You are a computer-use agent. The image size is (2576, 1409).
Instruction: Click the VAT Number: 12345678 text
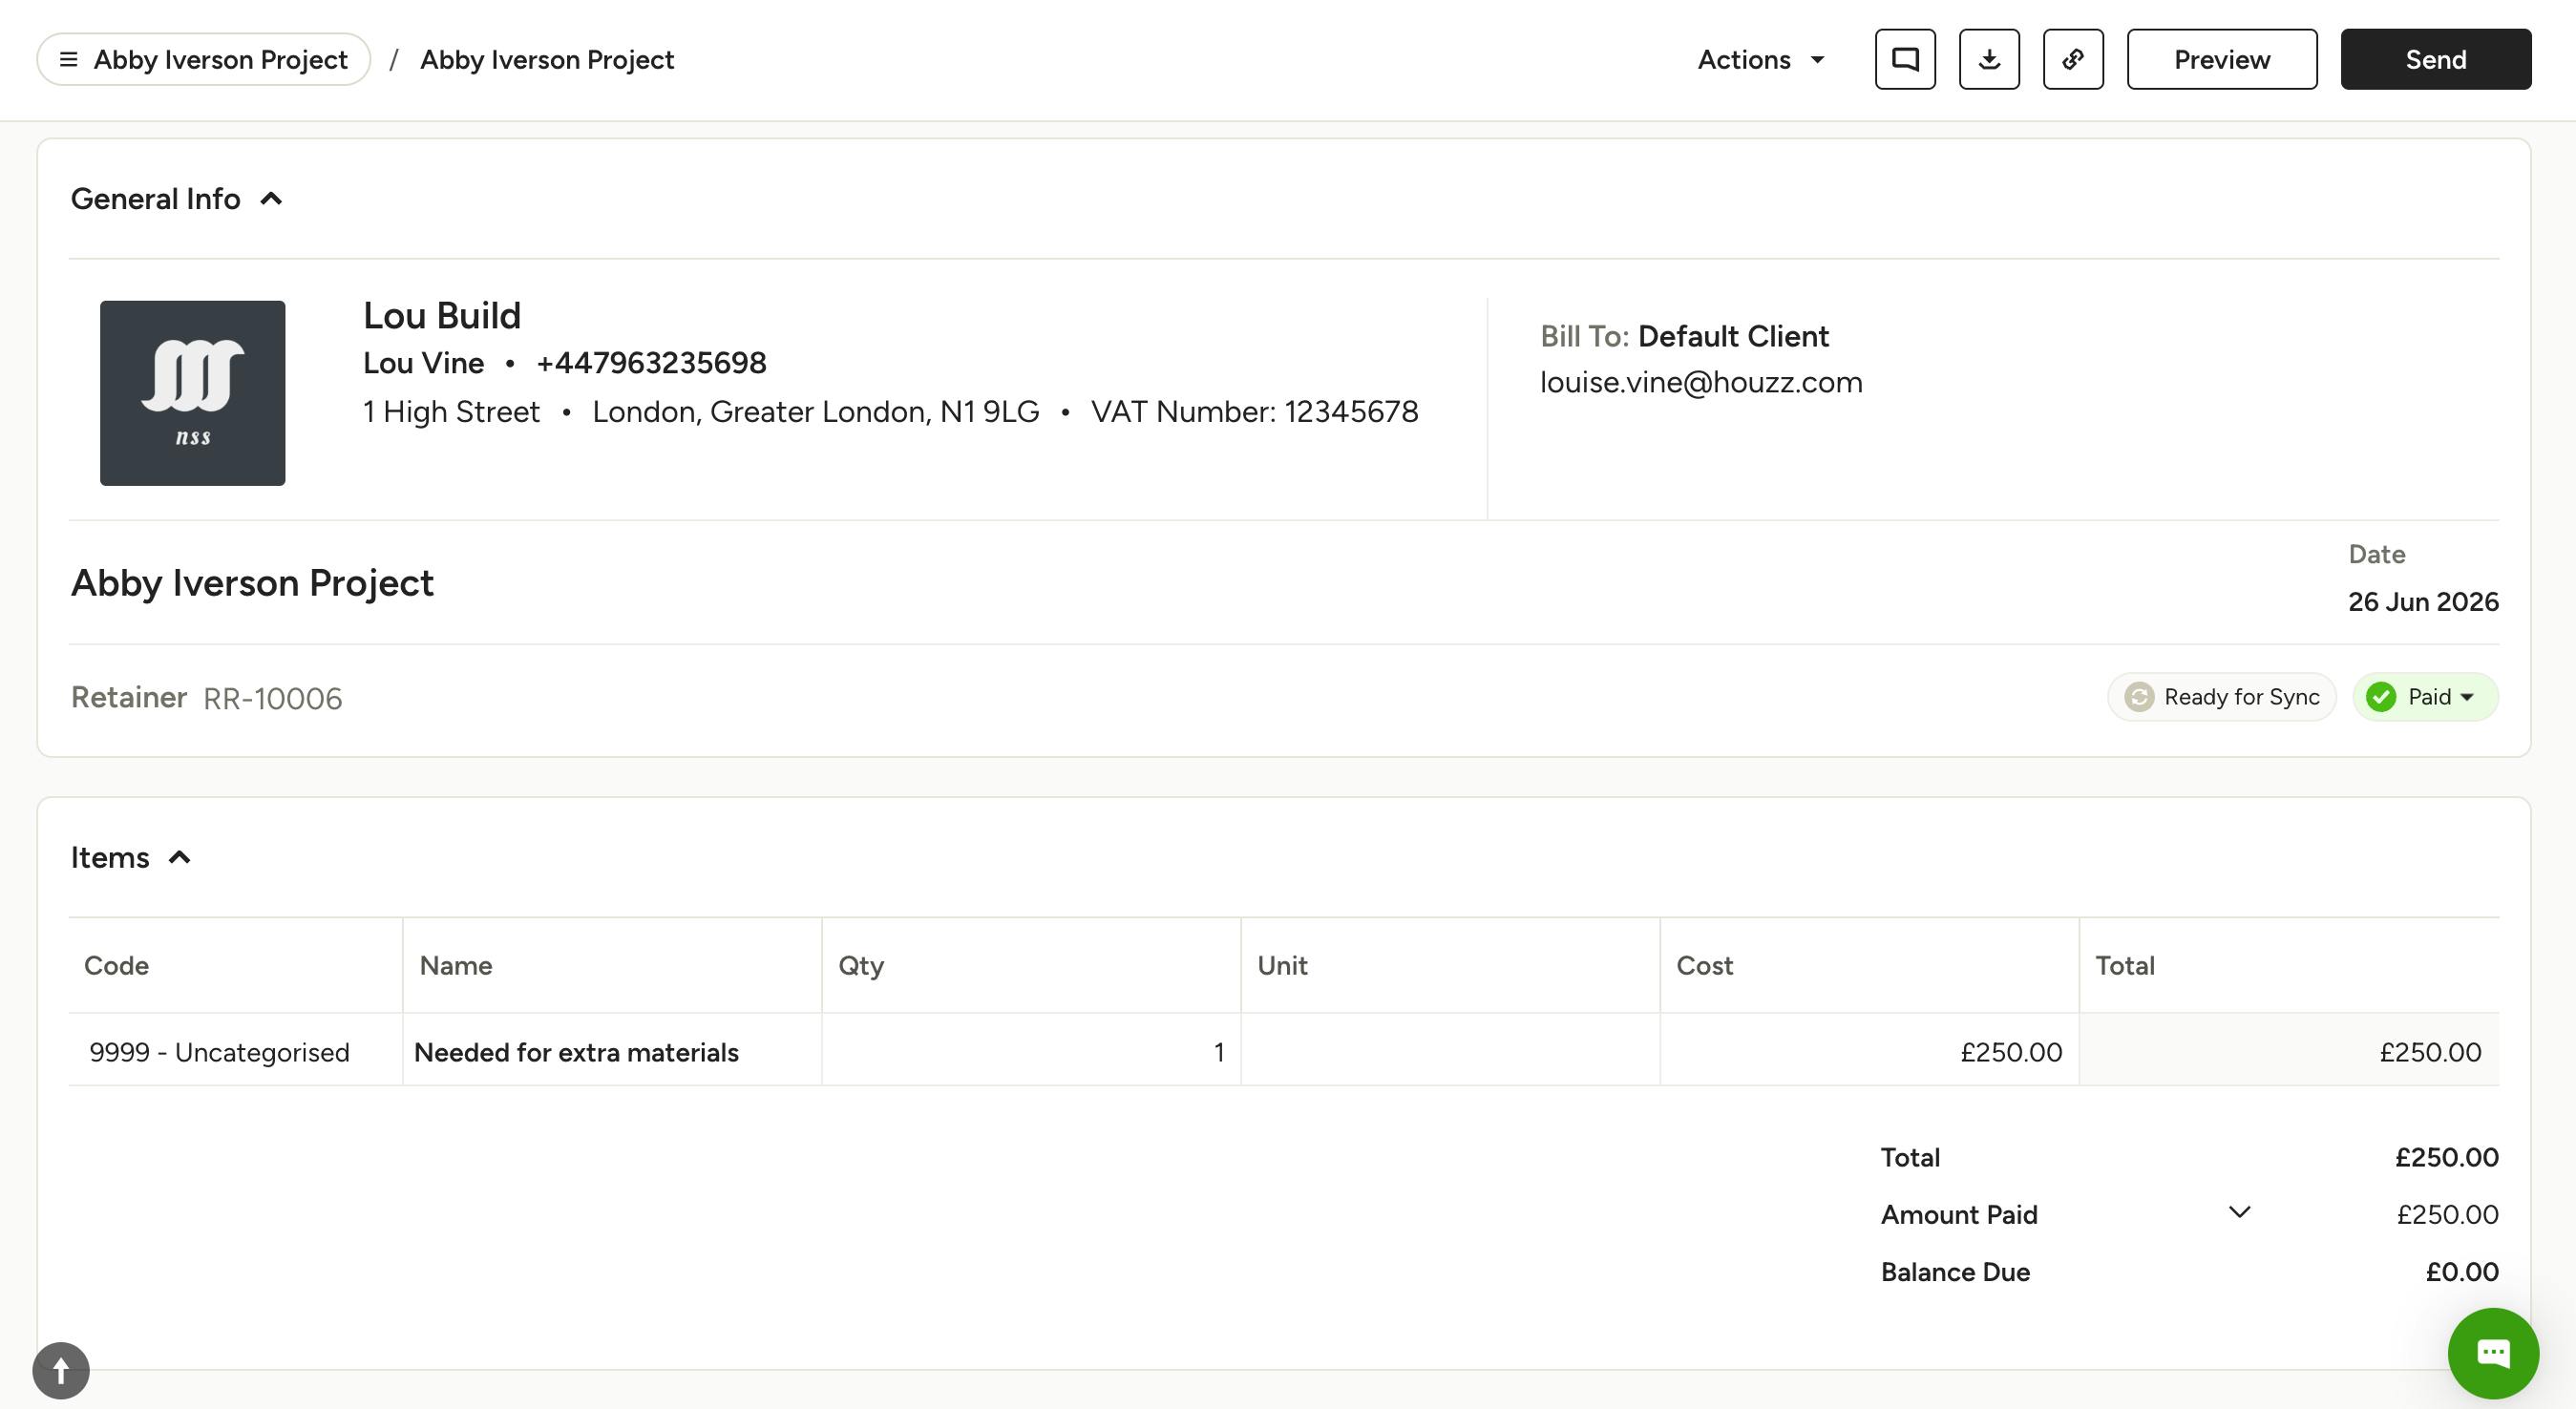point(1254,411)
